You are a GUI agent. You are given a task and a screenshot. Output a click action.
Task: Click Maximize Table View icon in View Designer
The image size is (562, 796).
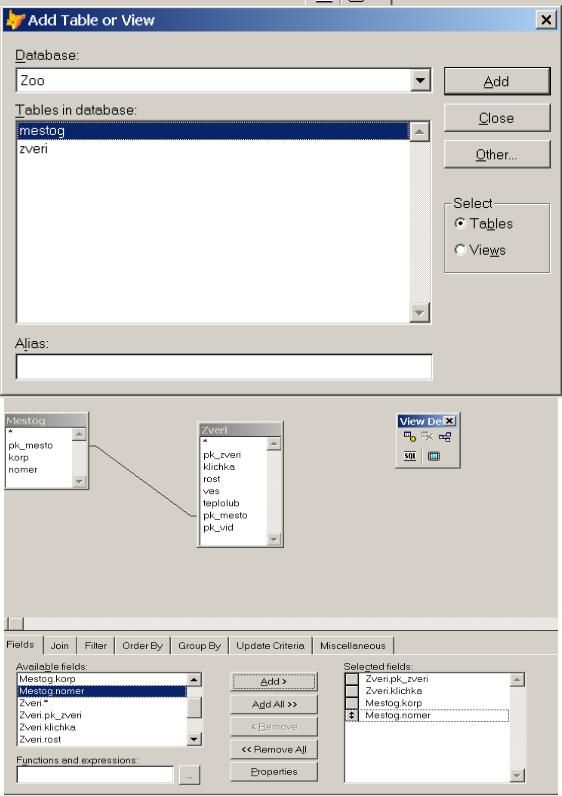(x=434, y=456)
